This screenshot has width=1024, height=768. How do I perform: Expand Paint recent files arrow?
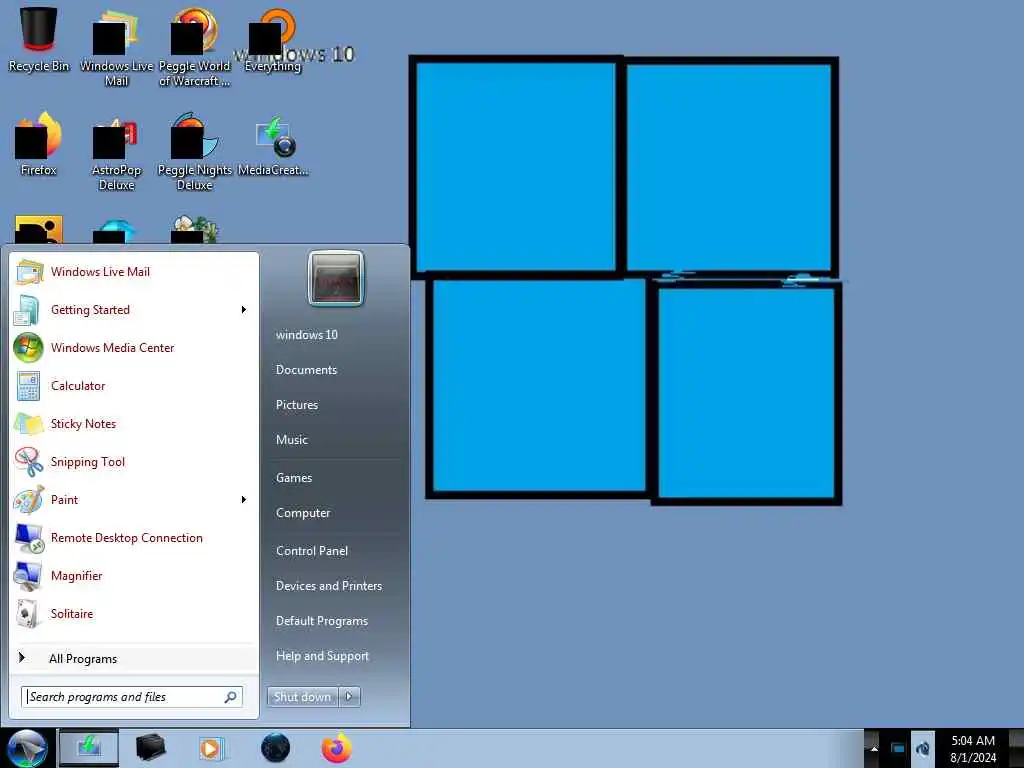point(244,500)
